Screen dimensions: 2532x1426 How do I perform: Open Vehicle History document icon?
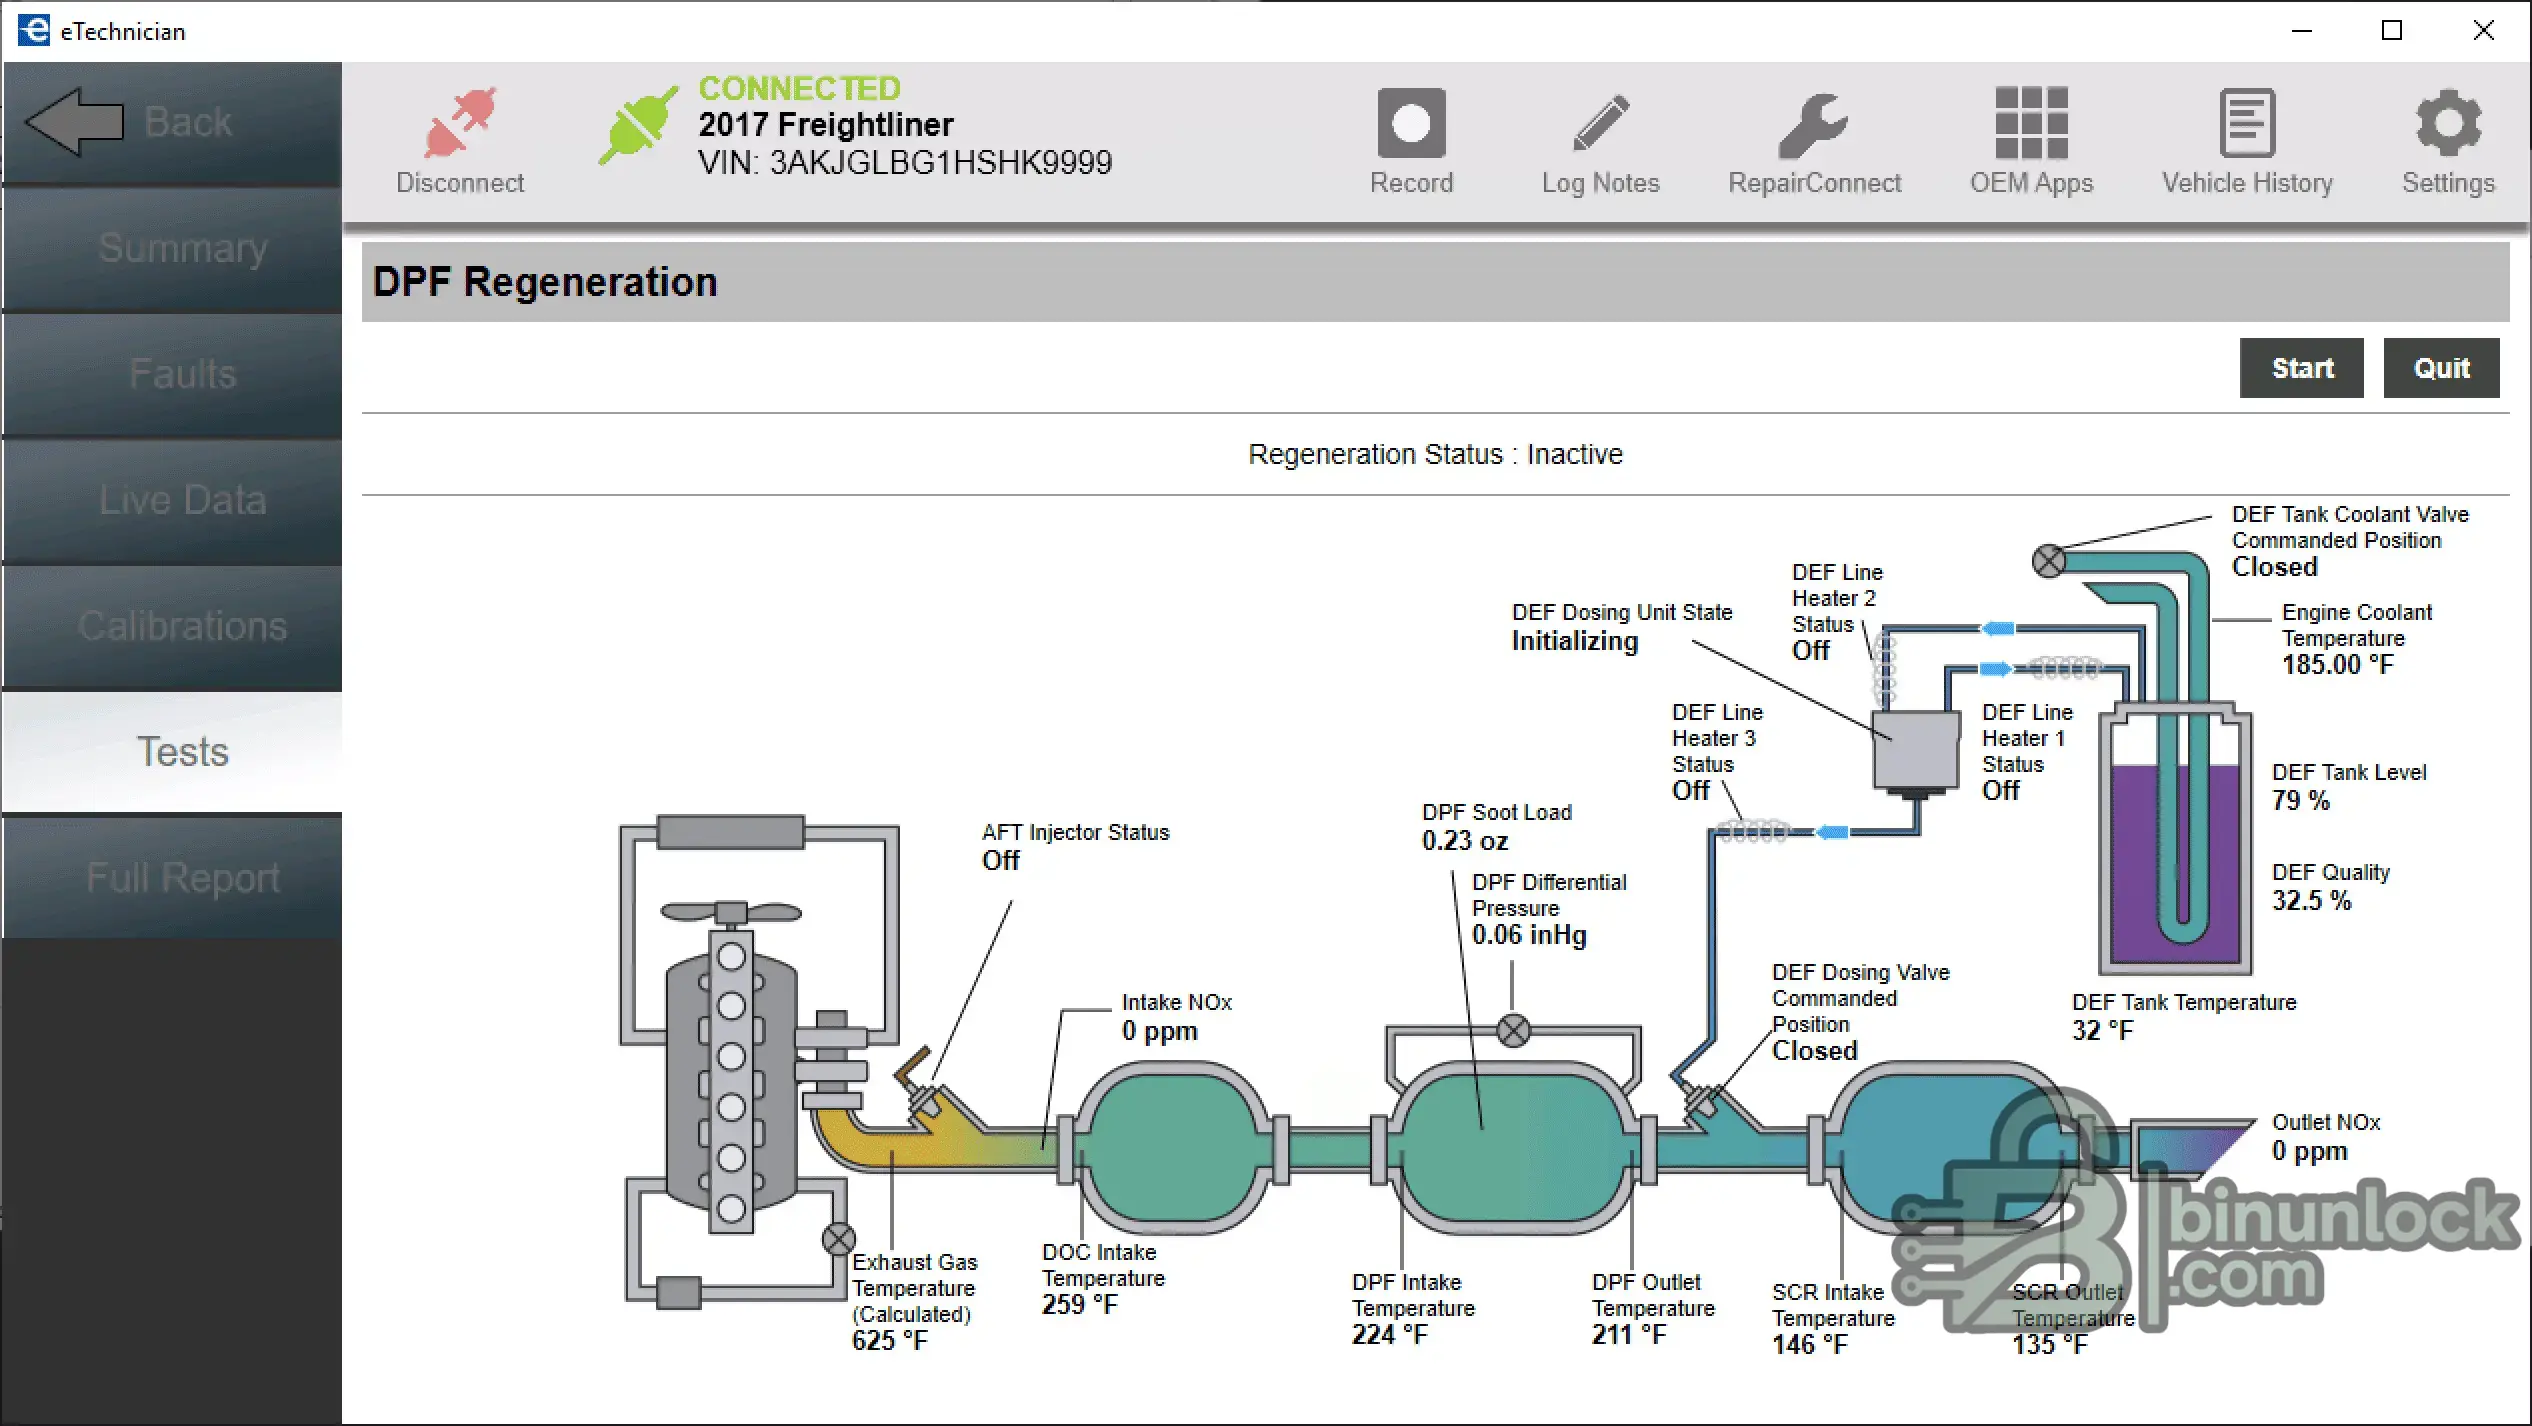coord(2247,123)
